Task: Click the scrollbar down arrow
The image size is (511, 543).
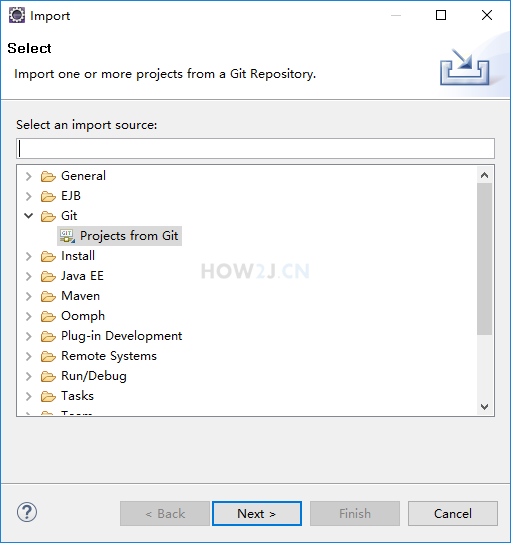Action: pos(485,407)
